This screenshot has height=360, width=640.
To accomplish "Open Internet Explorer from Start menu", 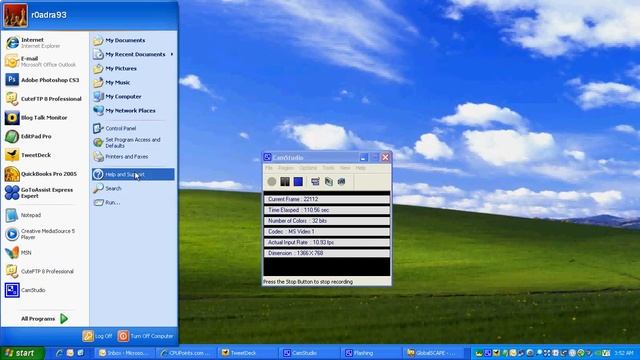I will [44, 42].
